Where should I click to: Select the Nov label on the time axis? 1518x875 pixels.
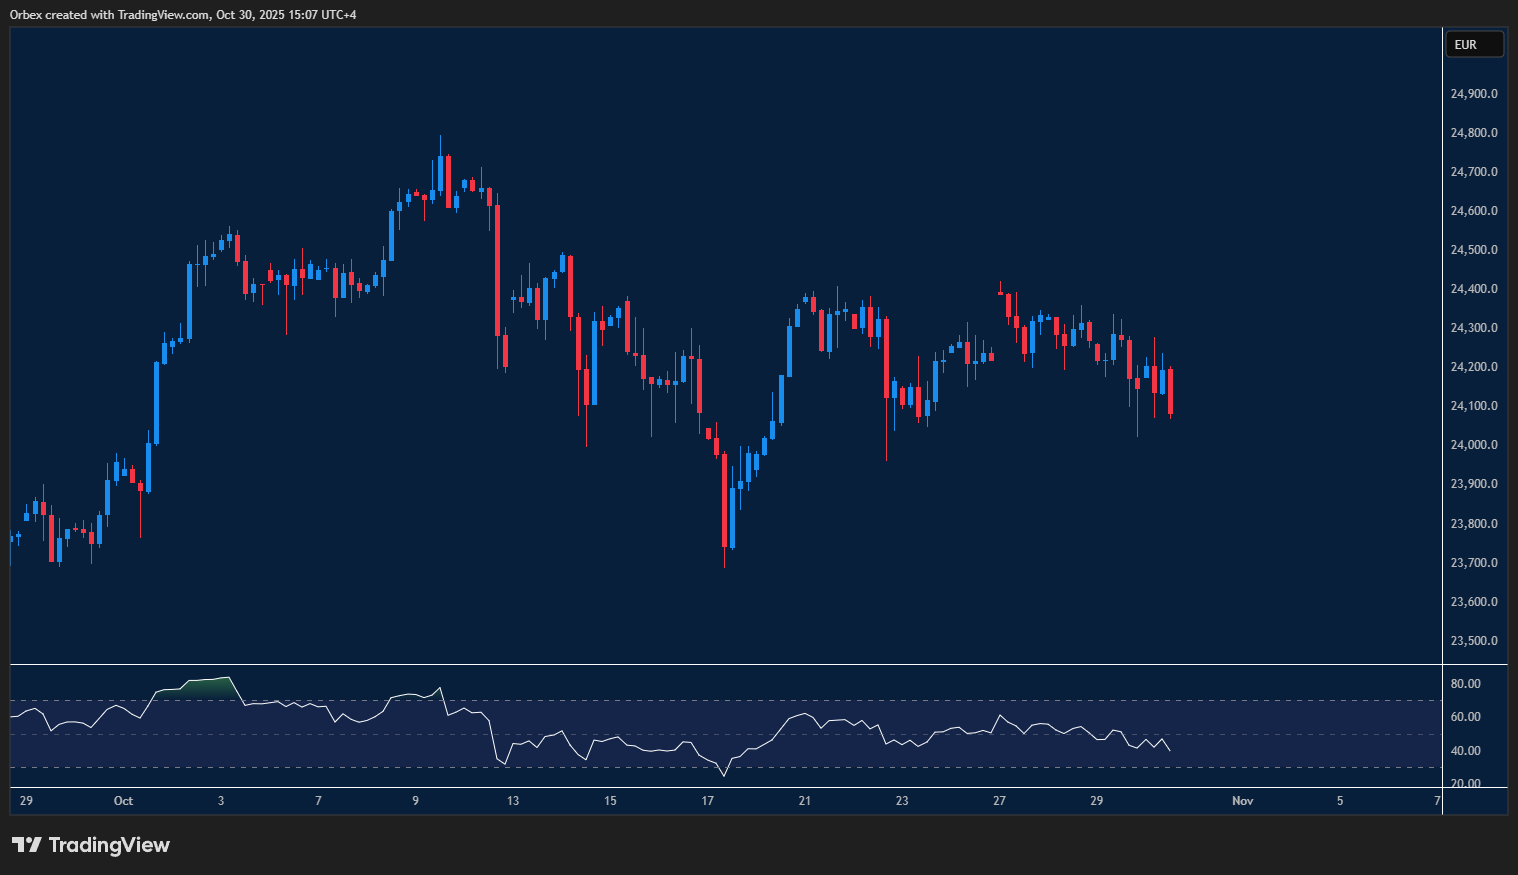click(x=1242, y=800)
